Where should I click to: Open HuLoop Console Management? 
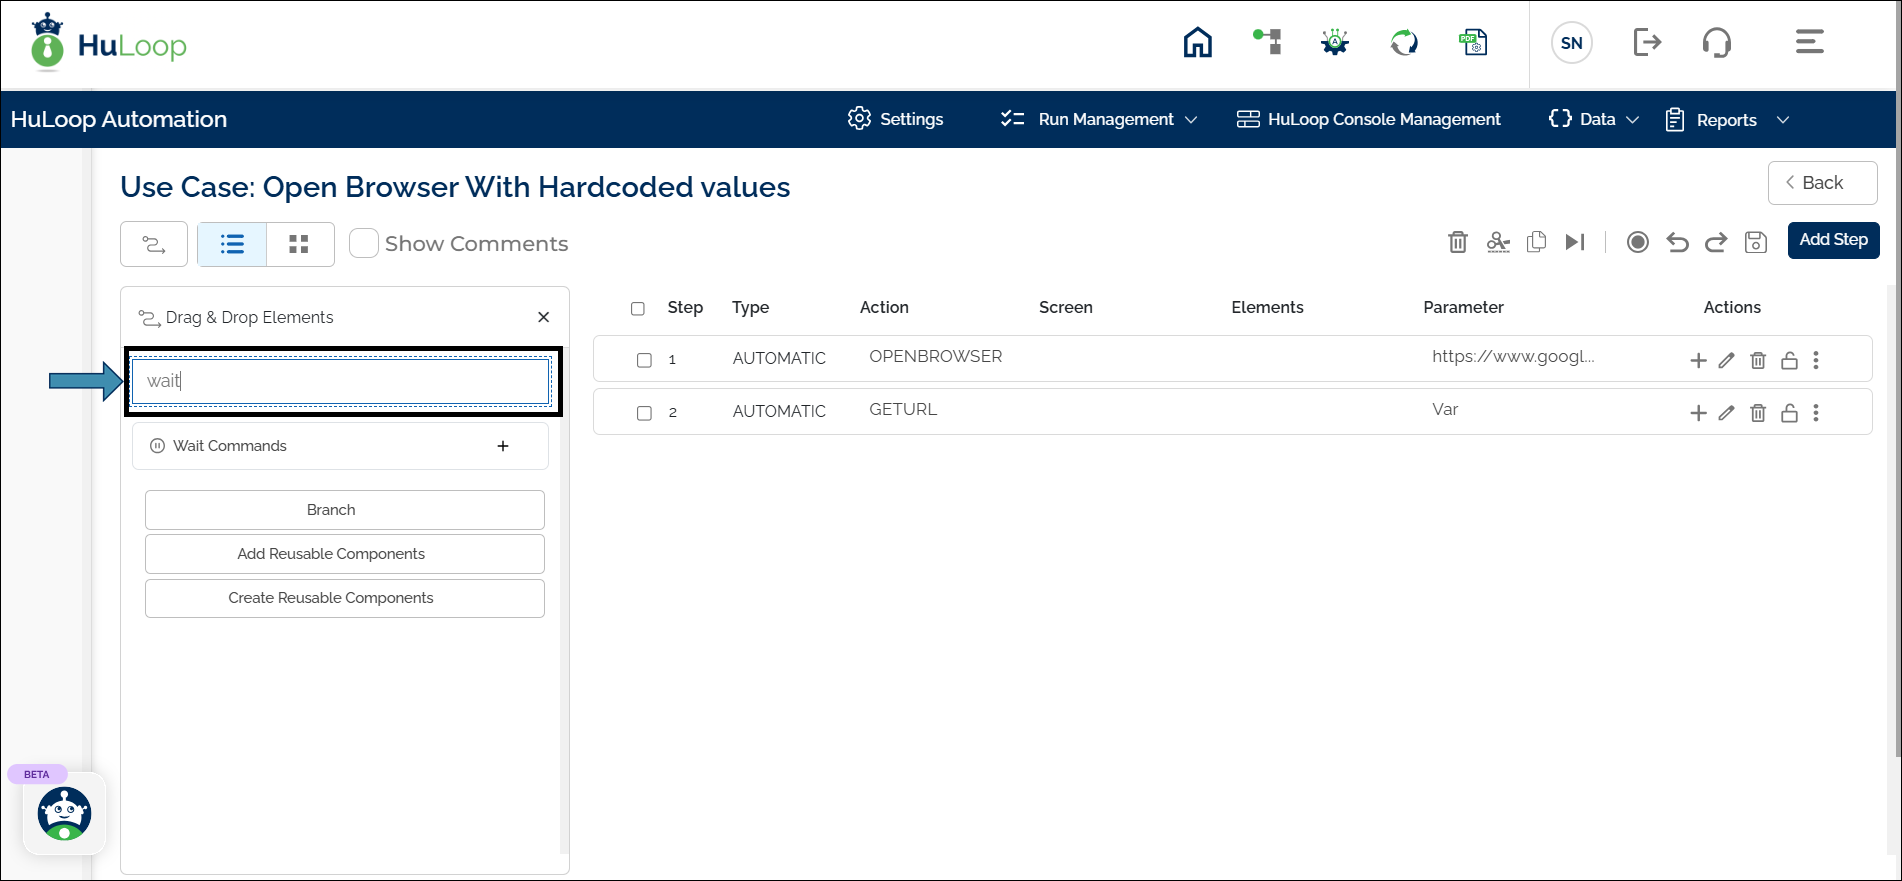(x=1368, y=119)
